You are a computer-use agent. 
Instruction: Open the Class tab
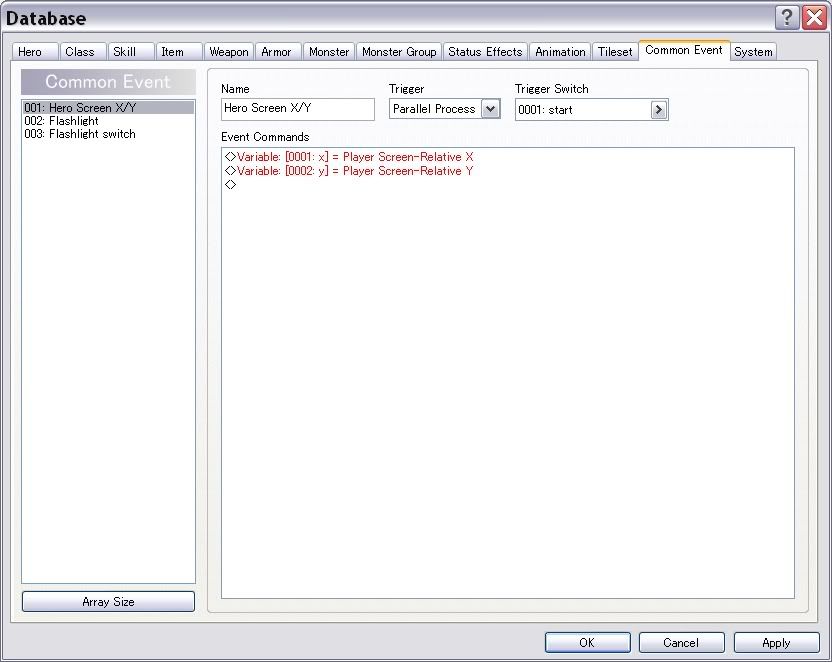(80, 52)
